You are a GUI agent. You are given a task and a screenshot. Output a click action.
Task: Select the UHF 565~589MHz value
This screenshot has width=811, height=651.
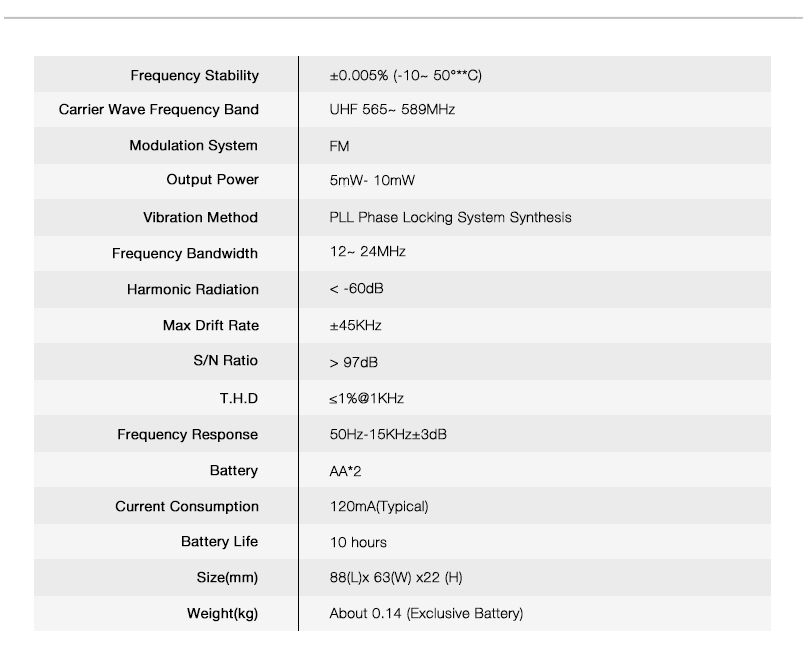tap(392, 110)
